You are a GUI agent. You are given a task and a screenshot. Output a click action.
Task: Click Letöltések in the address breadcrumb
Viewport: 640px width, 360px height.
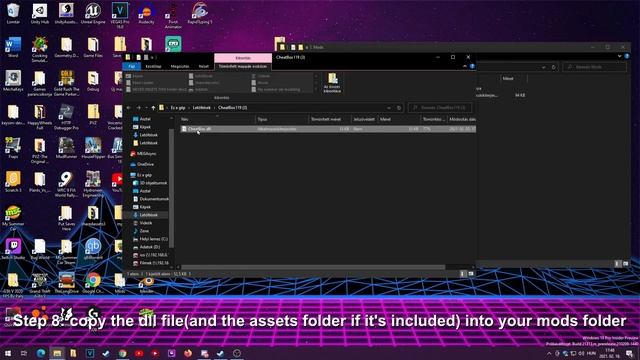click(202, 108)
